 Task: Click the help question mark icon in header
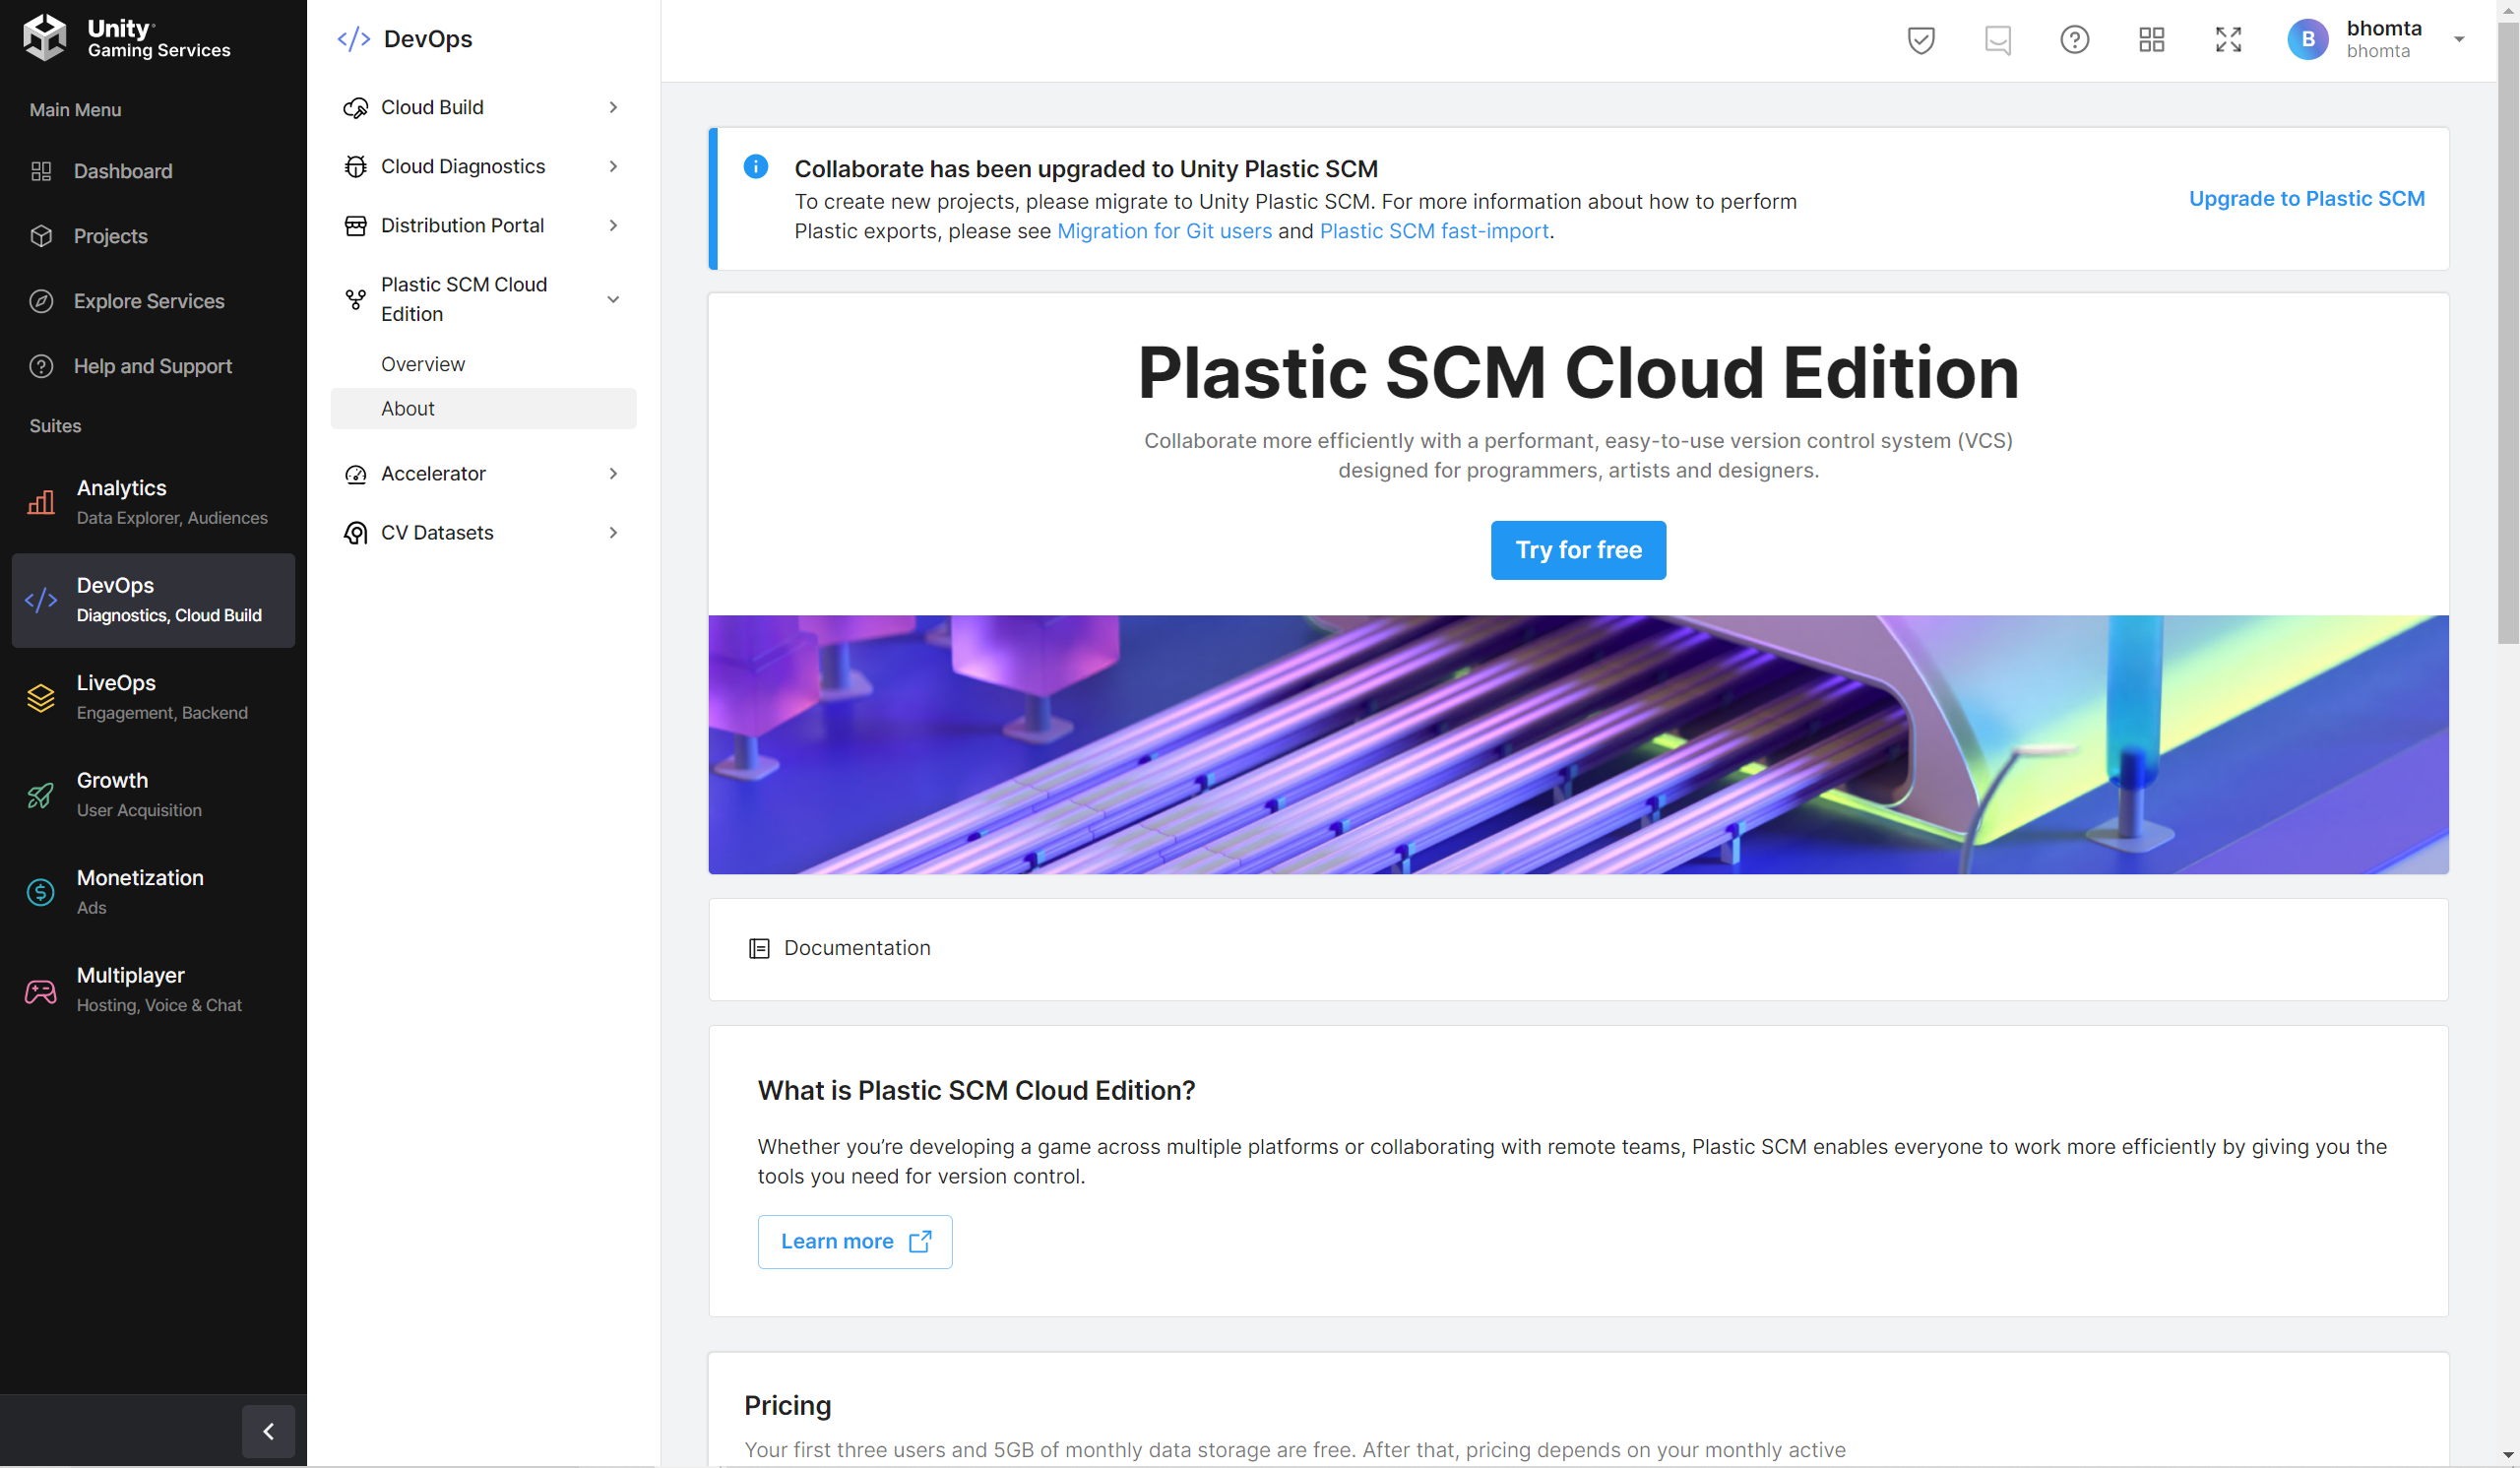2074,40
